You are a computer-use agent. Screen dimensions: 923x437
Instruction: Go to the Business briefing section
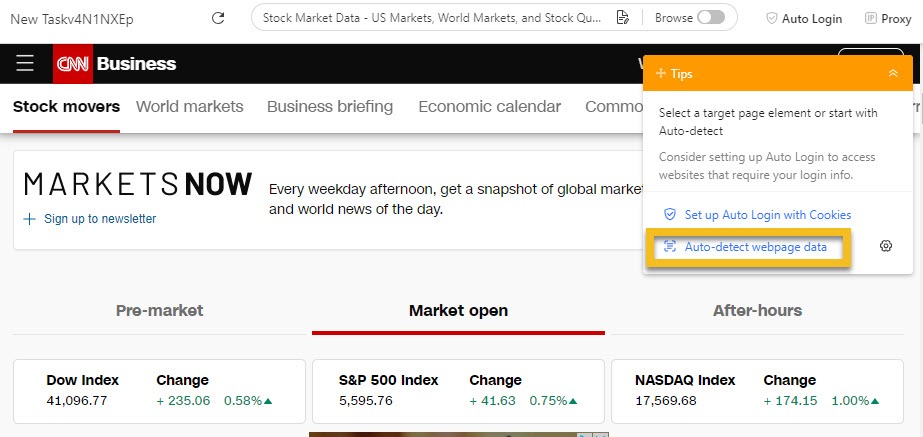pos(330,106)
